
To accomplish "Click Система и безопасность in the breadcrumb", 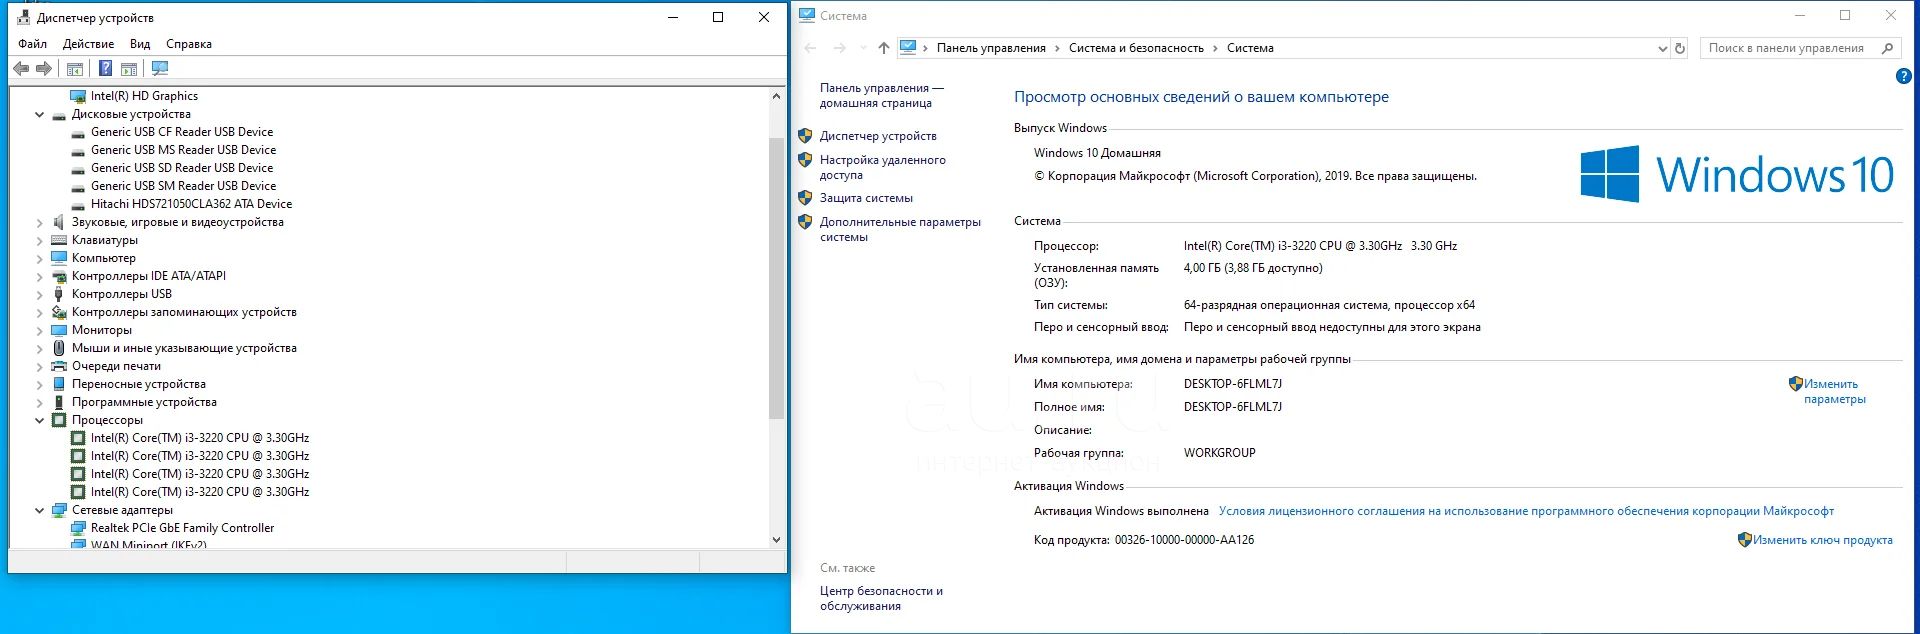I will pos(1136,48).
